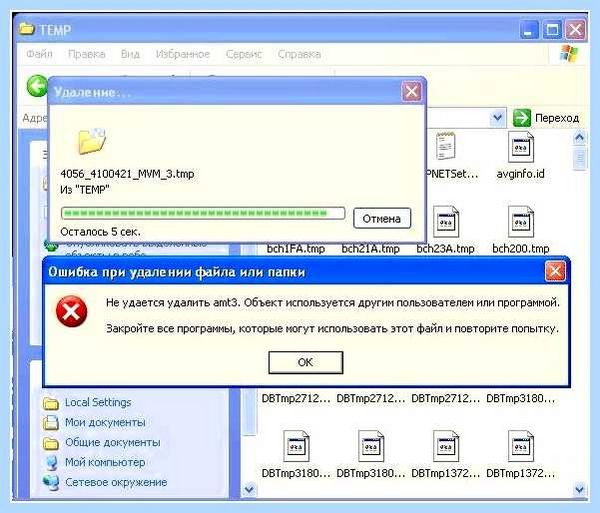The width and height of the screenshot is (600, 513).
Task: Minimize the TEMP window
Action: [x=529, y=30]
